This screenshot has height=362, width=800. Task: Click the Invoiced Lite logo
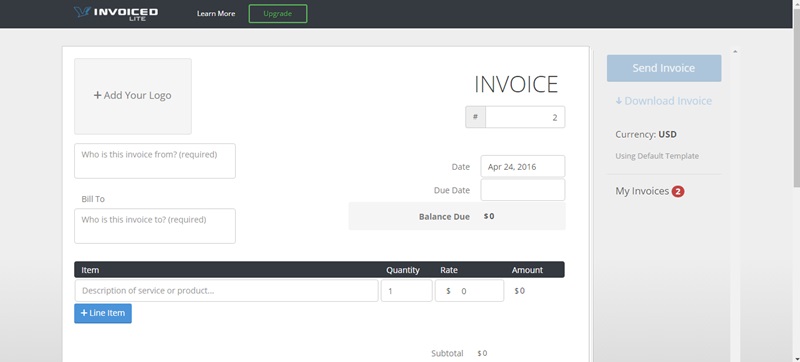point(116,13)
